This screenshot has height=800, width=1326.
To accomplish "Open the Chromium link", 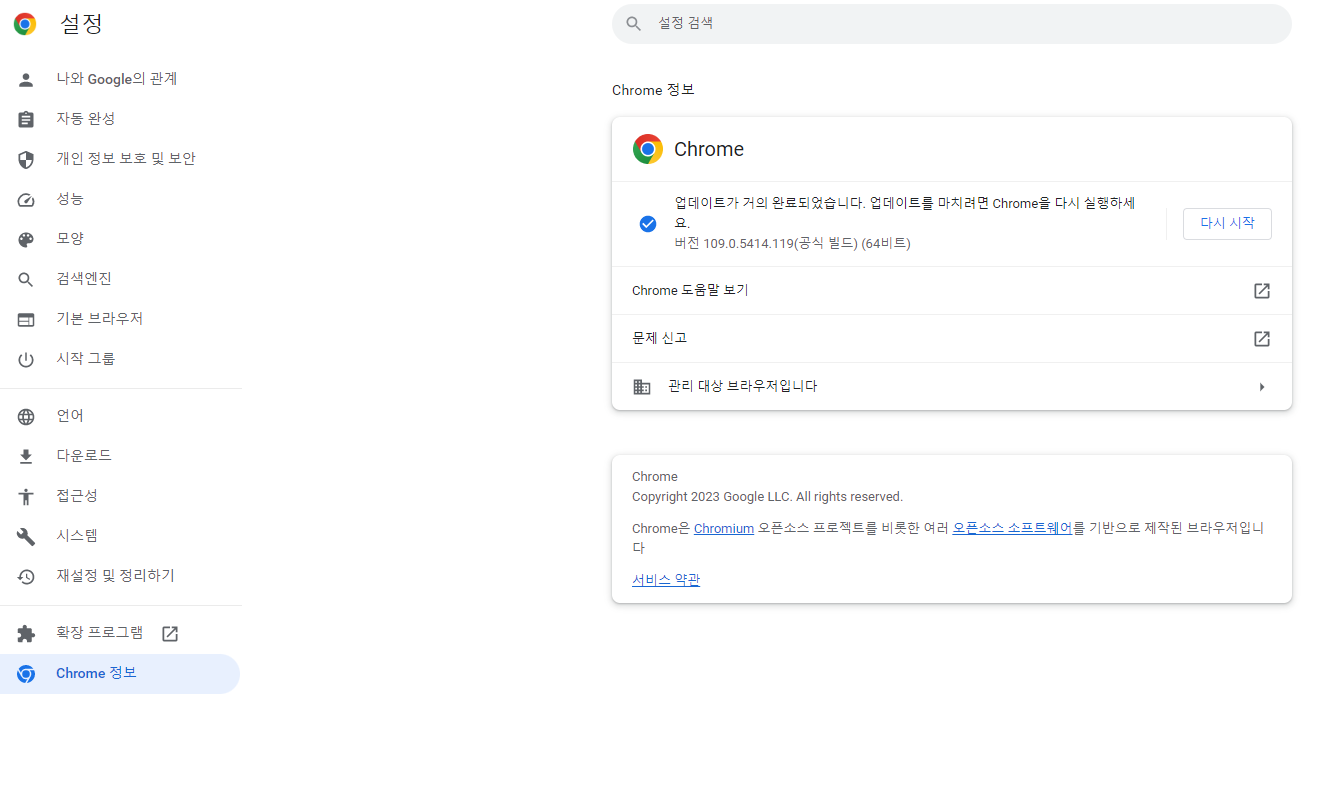I will tap(724, 529).
